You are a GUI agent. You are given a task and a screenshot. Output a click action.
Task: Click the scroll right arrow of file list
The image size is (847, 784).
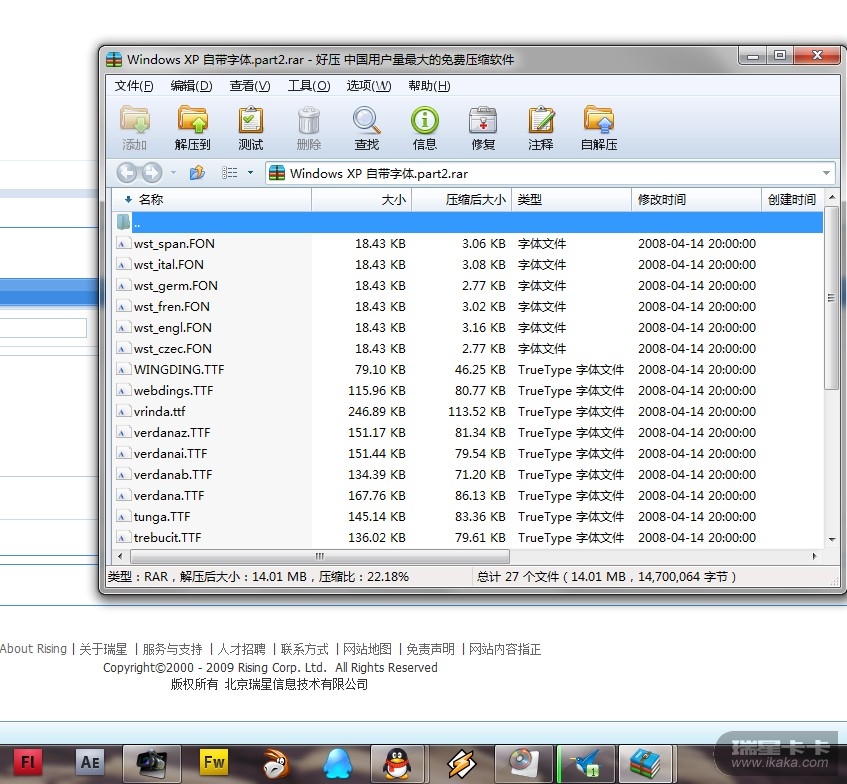tap(814, 556)
